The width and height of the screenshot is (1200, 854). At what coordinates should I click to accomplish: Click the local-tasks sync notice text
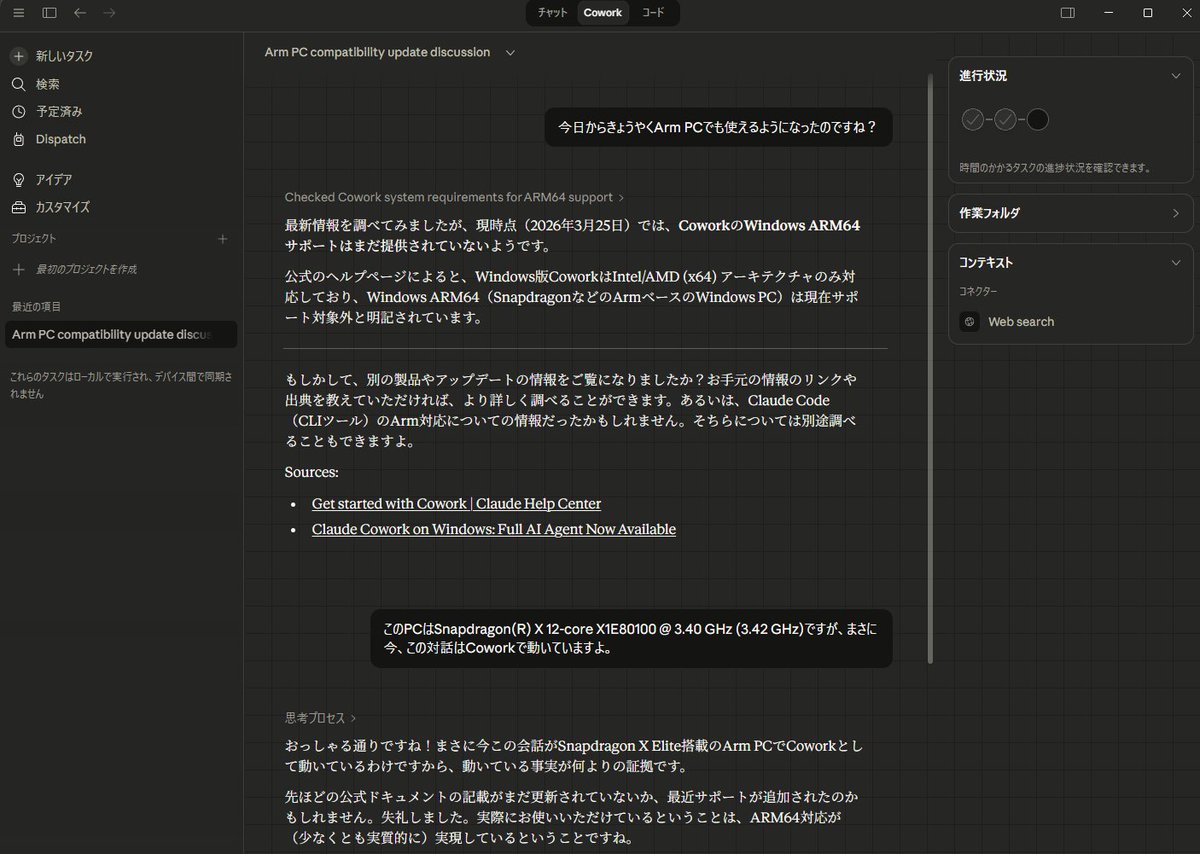(x=121, y=385)
